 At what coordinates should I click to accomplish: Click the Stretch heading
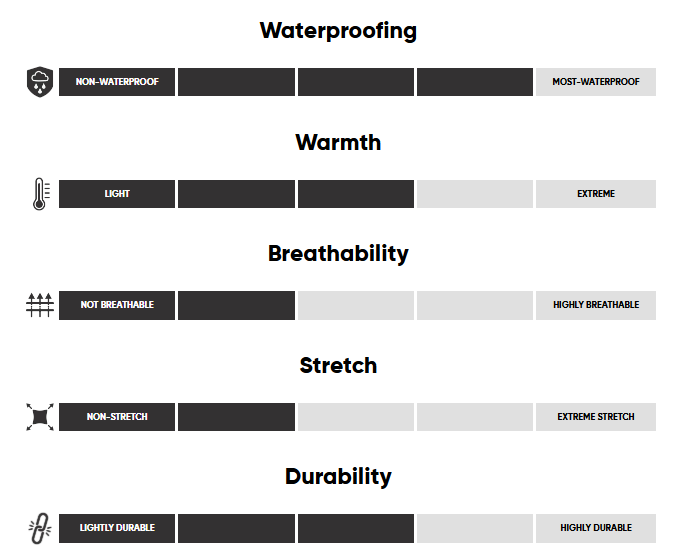pos(338,366)
